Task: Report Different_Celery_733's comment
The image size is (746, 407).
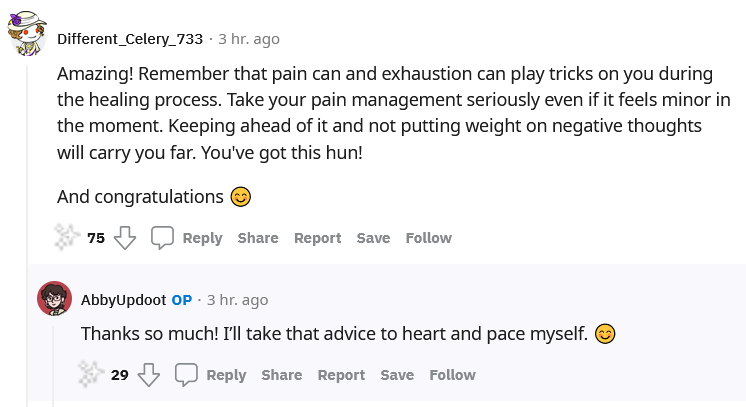Action: coord(317,238)
